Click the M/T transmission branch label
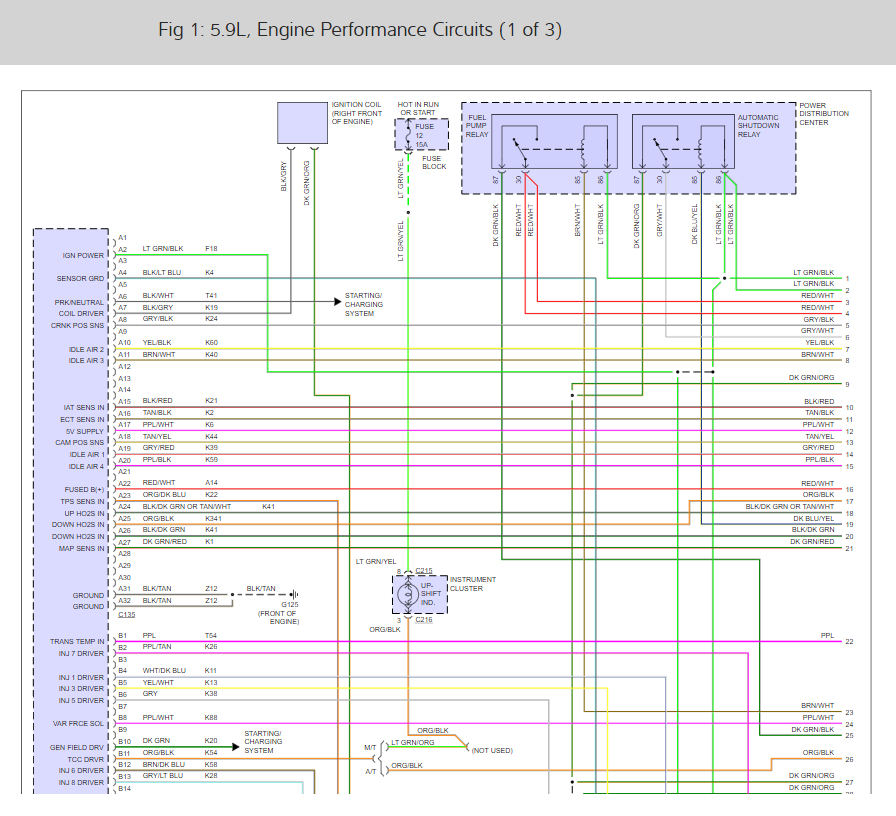This screenshot has height=816, width=896. coord(368,747)
